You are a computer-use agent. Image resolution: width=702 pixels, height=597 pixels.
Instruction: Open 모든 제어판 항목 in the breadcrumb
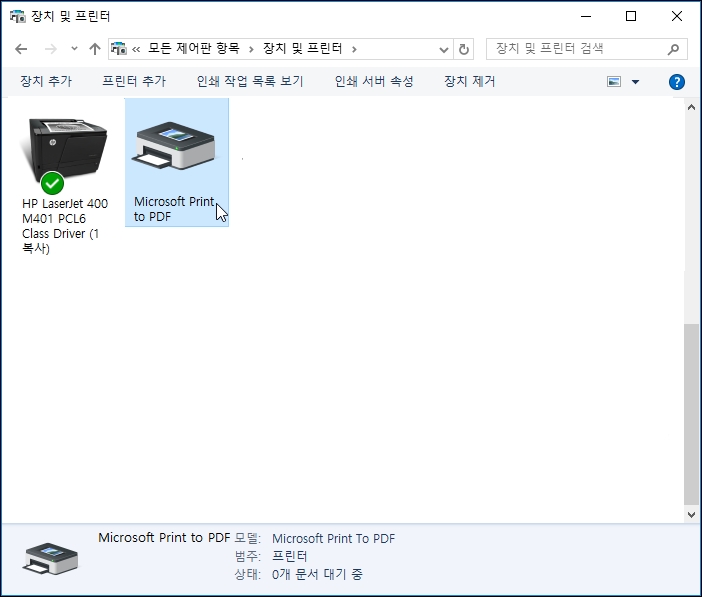(193, 48)
